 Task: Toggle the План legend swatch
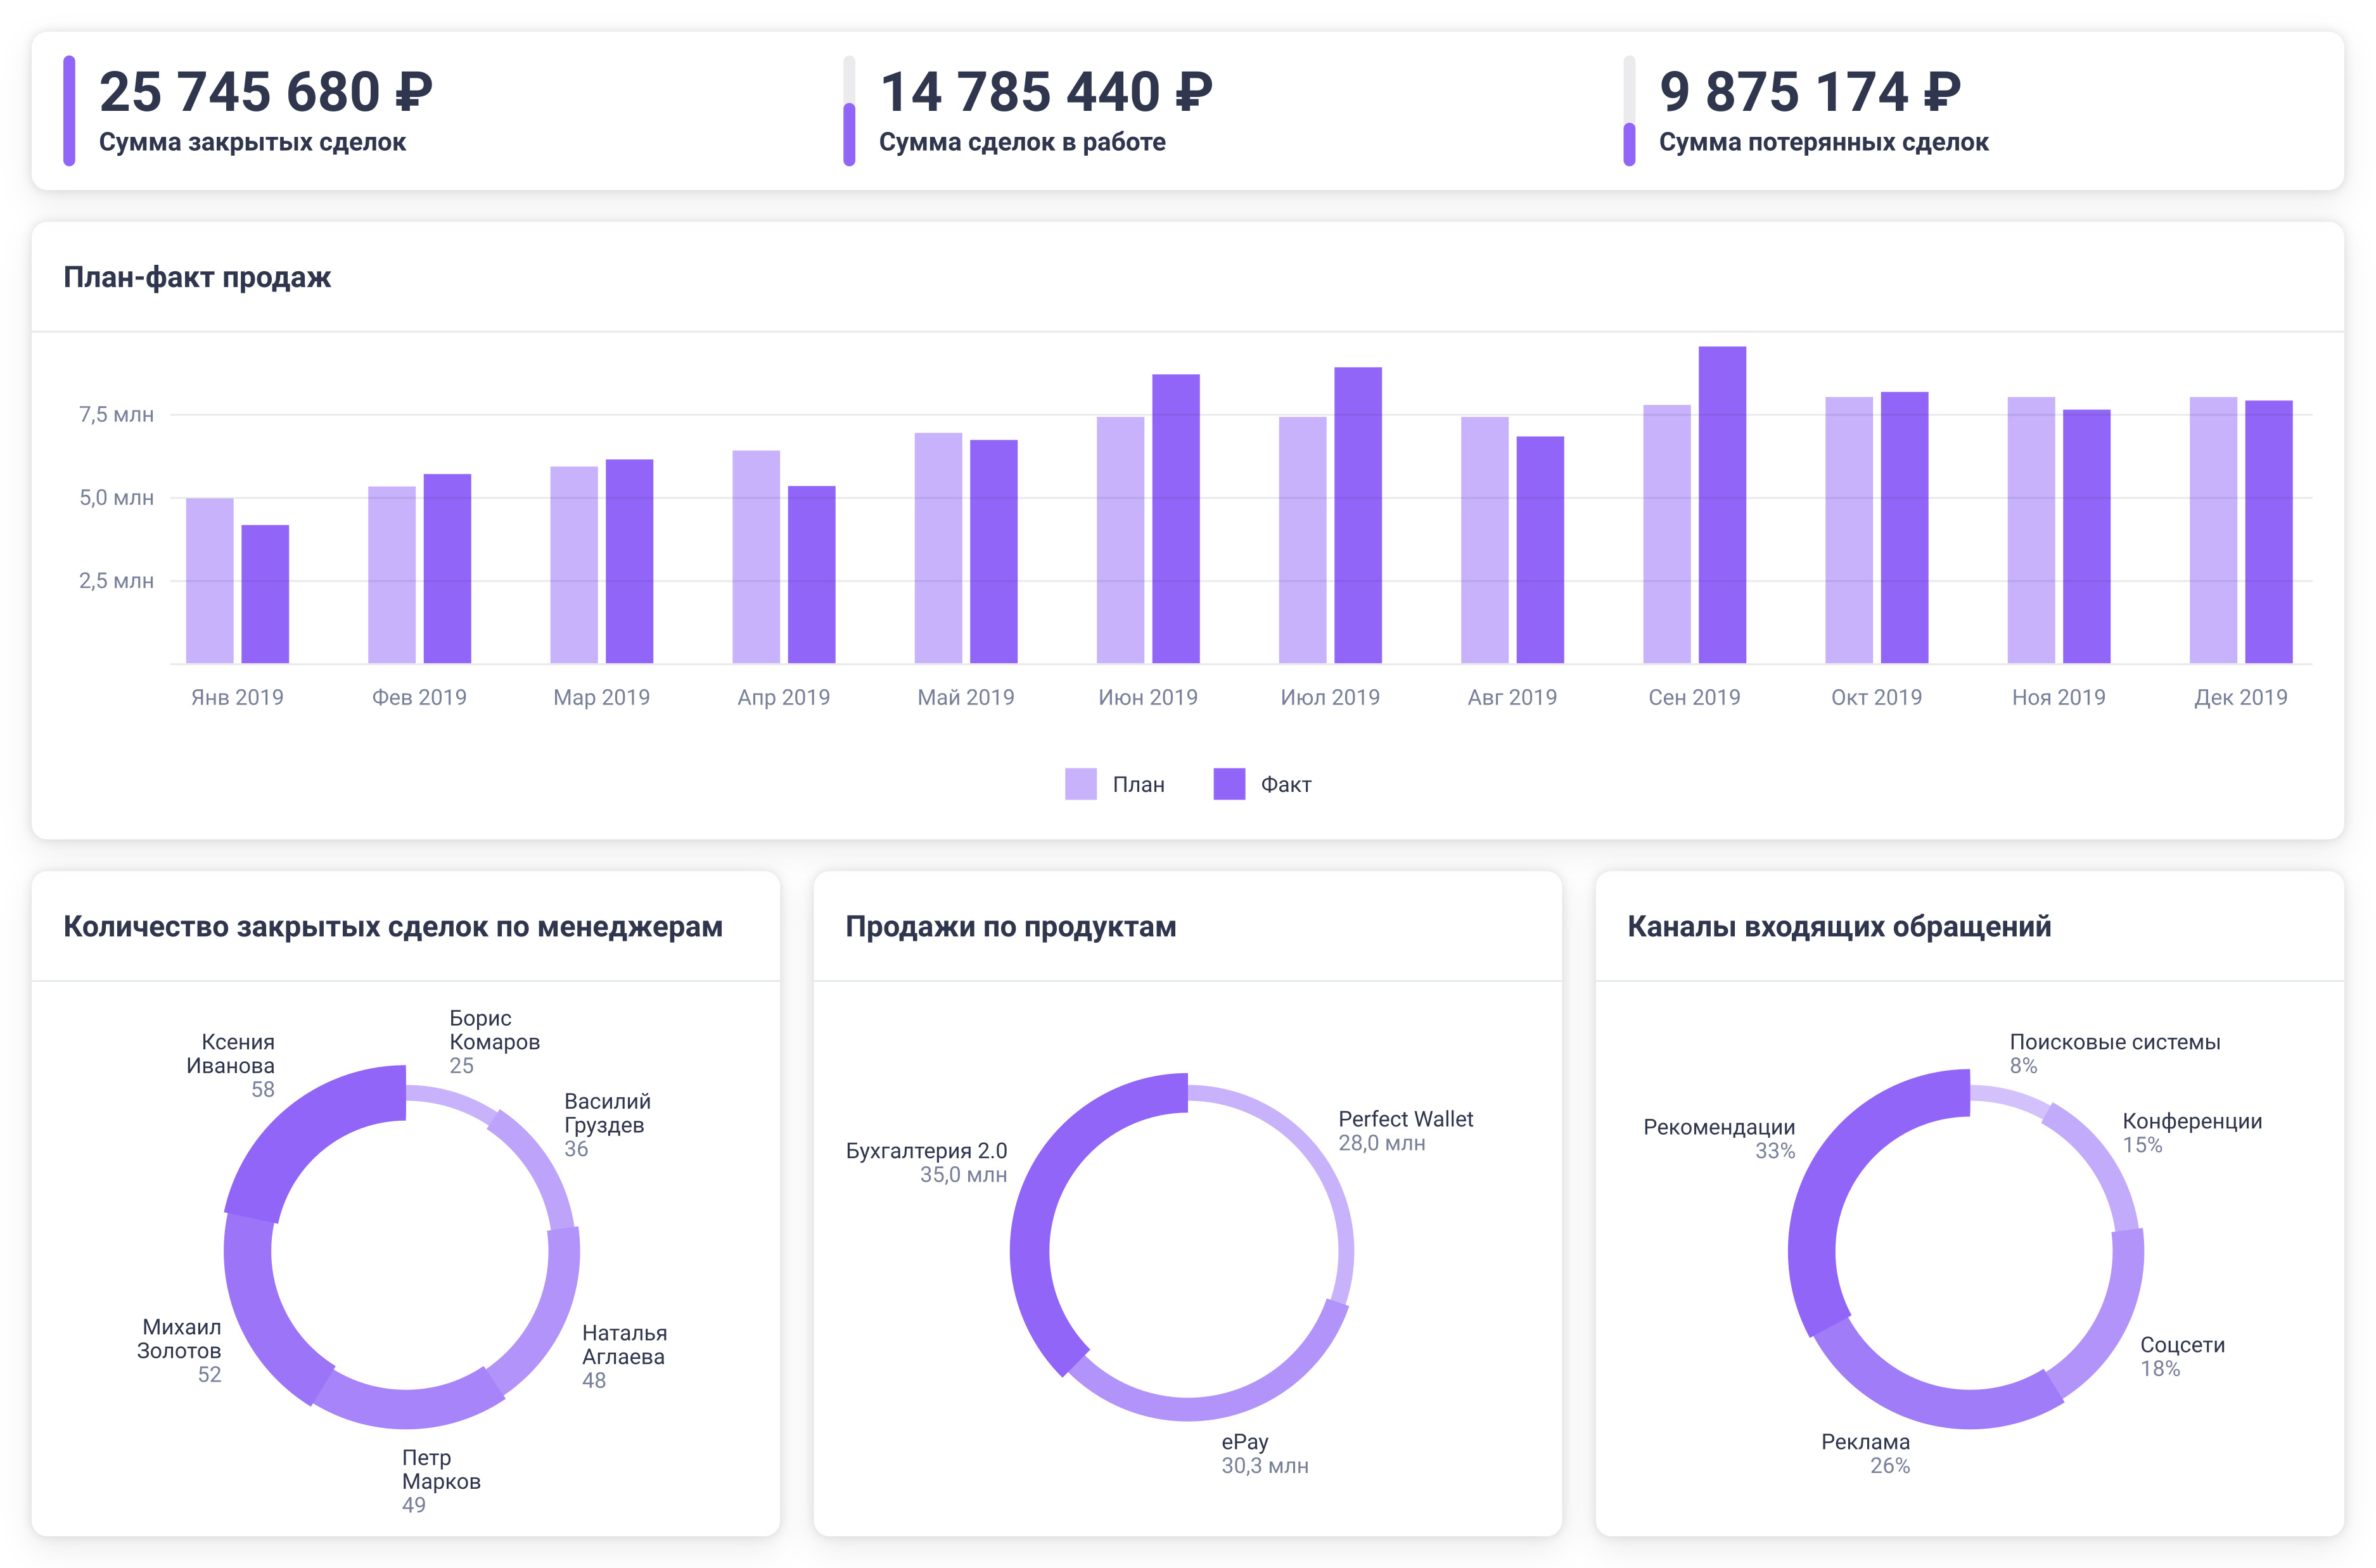tap(1080, 784)
